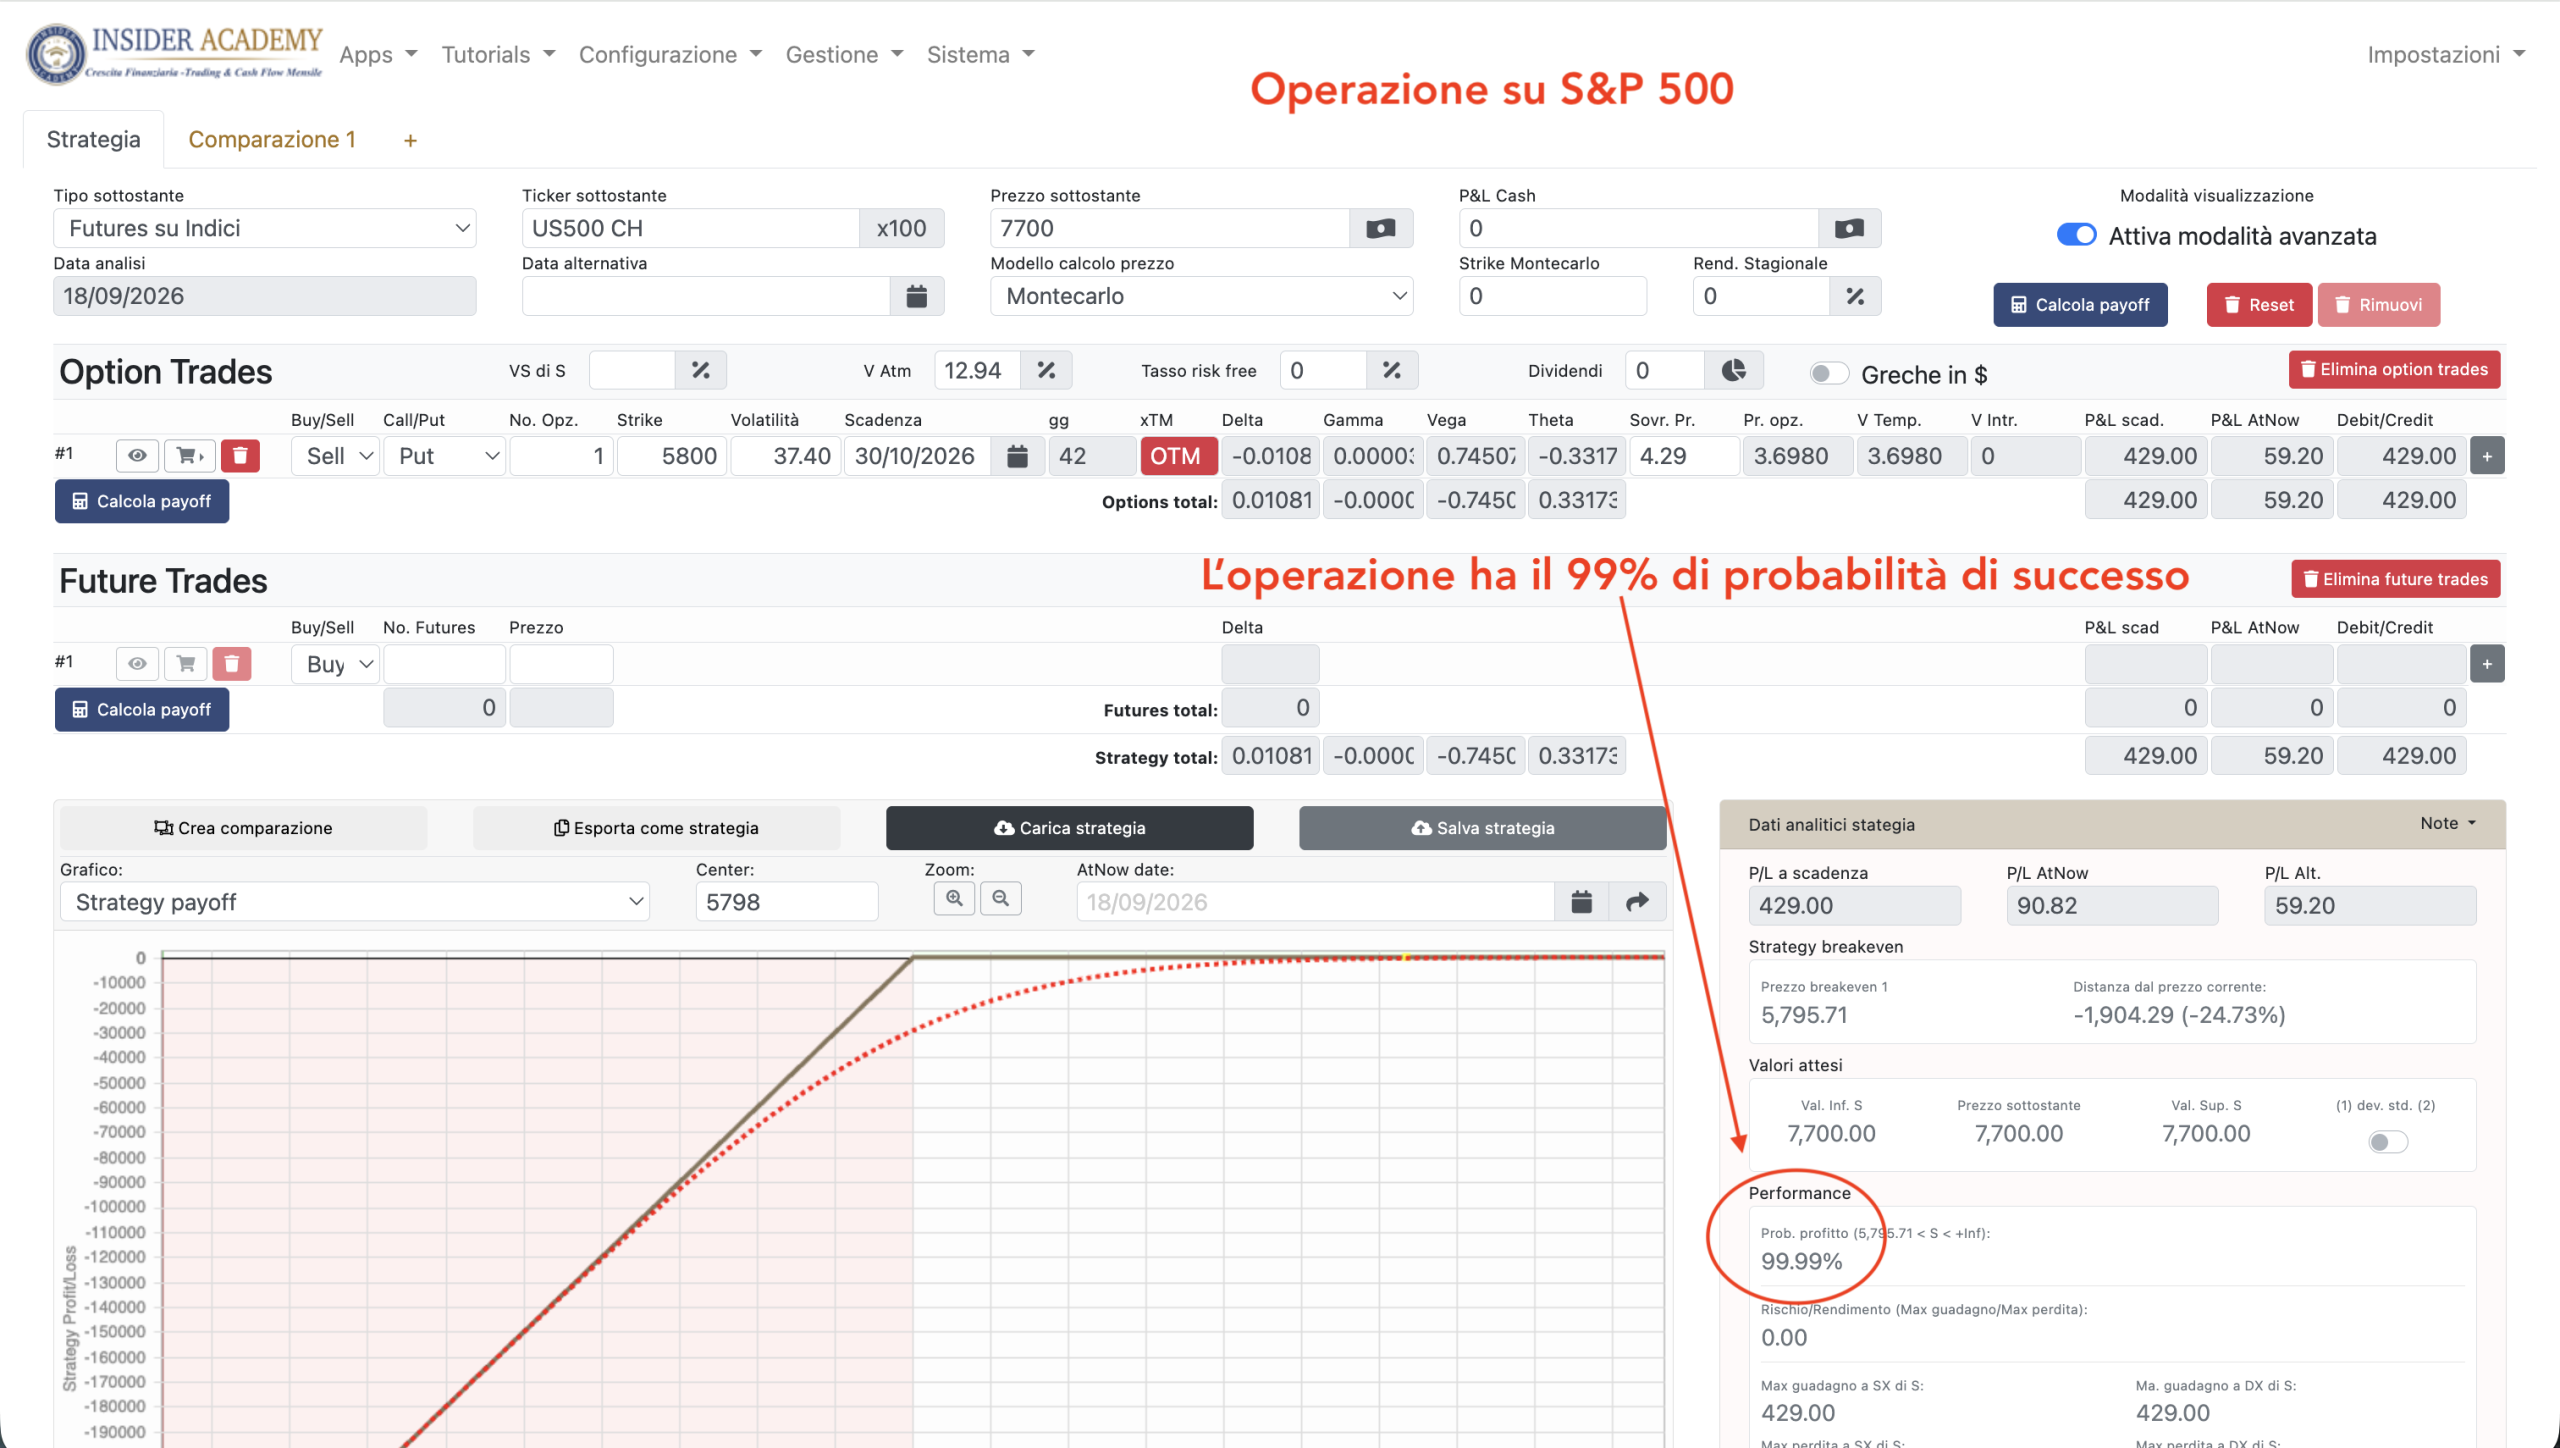Zoom in on the payoff chart
Viewport: 2560px width, 1448px height.
coord(955,898)
